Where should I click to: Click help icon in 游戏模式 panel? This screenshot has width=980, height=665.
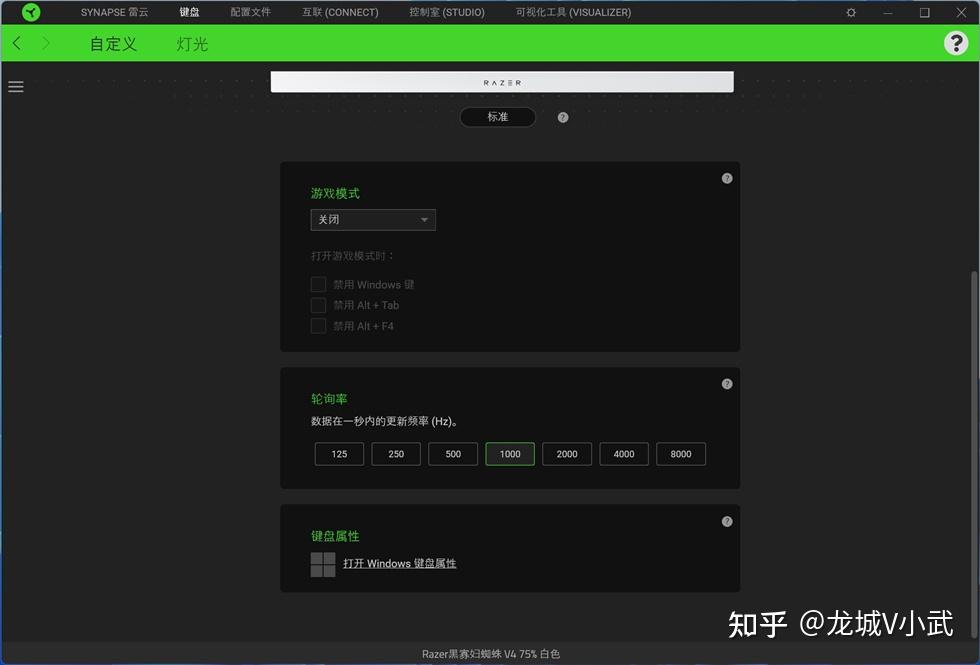click(x=727, y=179)
